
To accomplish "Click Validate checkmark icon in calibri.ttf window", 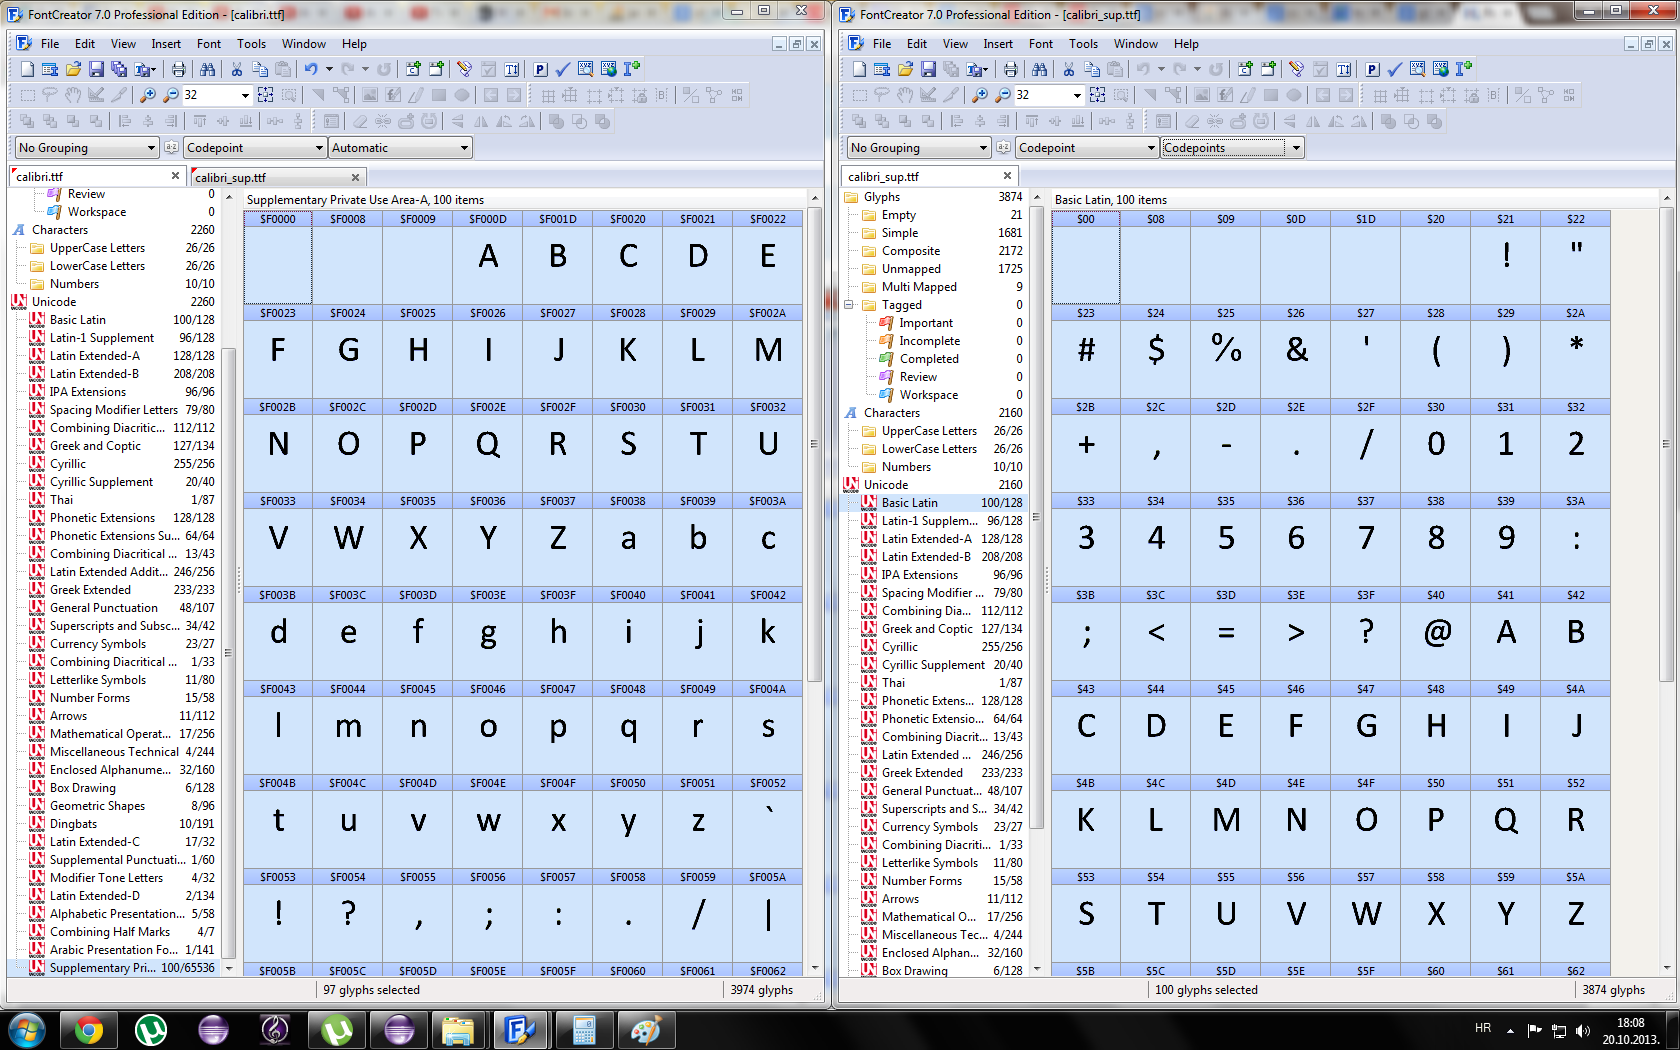I will tap(563, 69).
